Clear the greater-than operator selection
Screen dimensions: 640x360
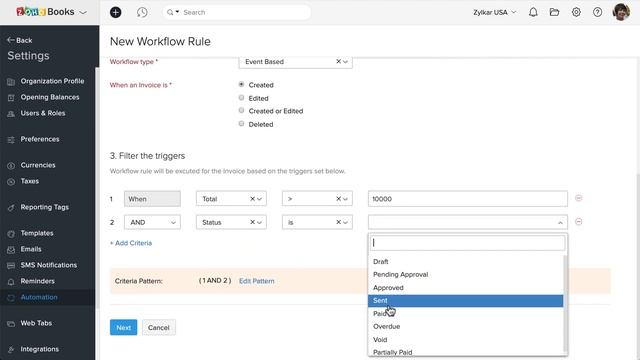338,199
